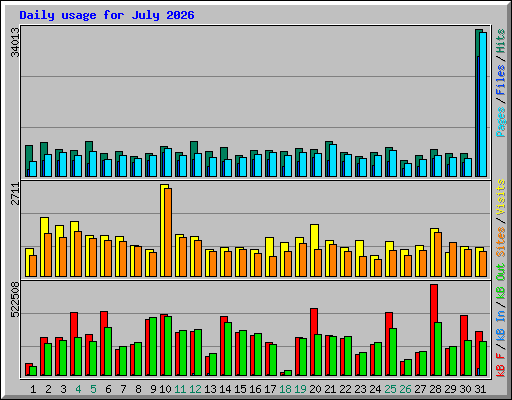Screen dimensions: 512x400
Task: Click the 2711 axis maximum label
Action: tap(15, 194)
